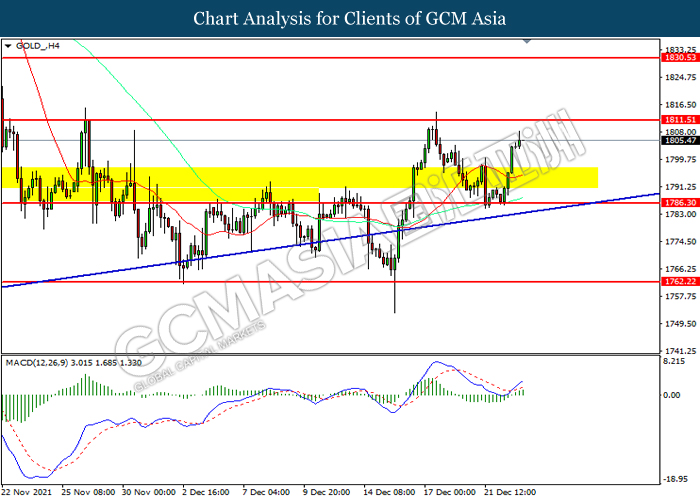The image size is (700, 500).
Task: Select the blue ascending trendline
Action: tap(330, 240)
